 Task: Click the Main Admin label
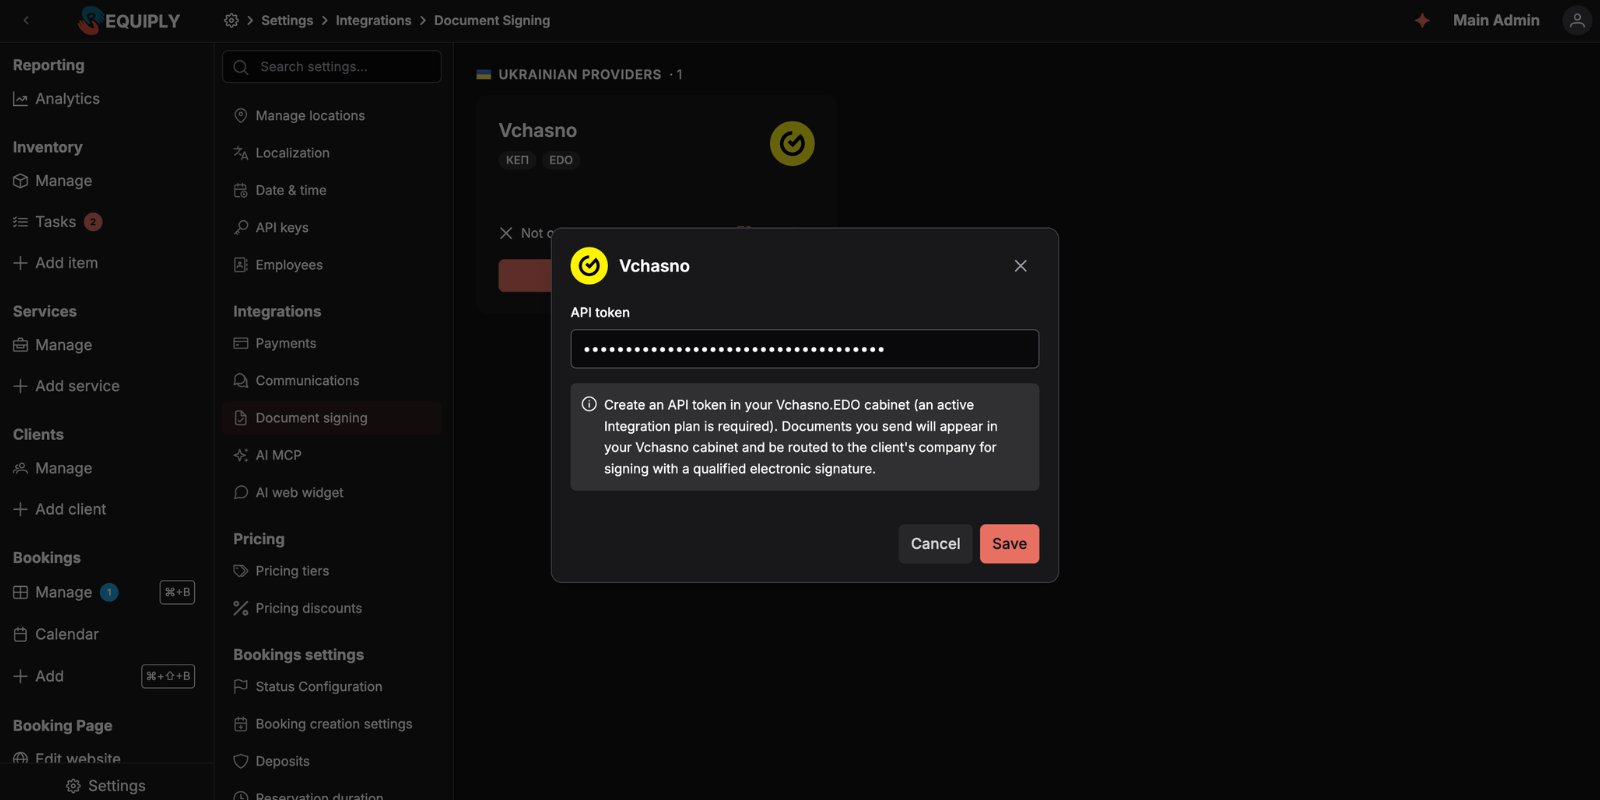[1496, 20]
